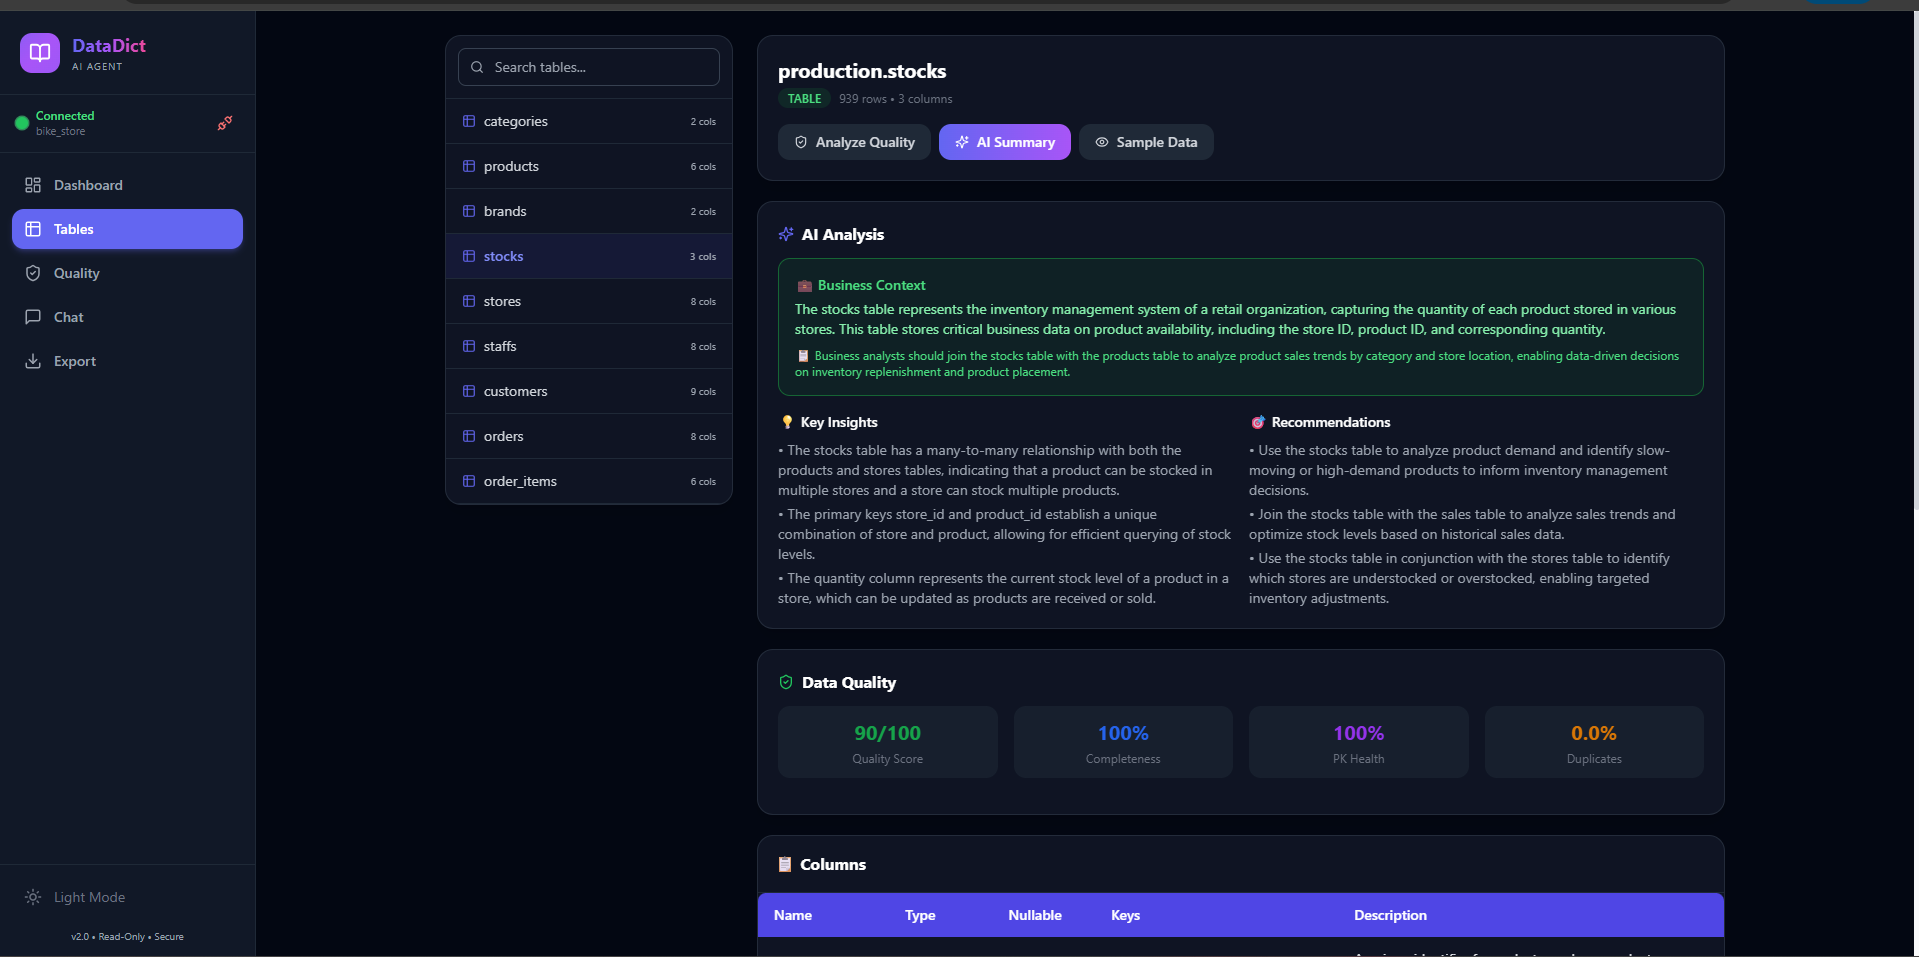This screenshot has width=1919, height=957.
Task: Click the table icon beside products
Action: [x=469, y=166]
